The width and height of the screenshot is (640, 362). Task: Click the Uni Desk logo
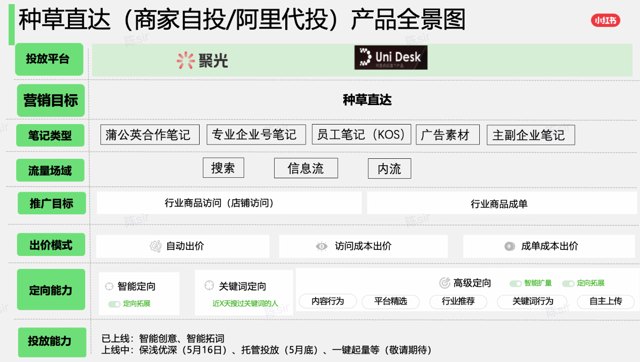pos(391,58)
